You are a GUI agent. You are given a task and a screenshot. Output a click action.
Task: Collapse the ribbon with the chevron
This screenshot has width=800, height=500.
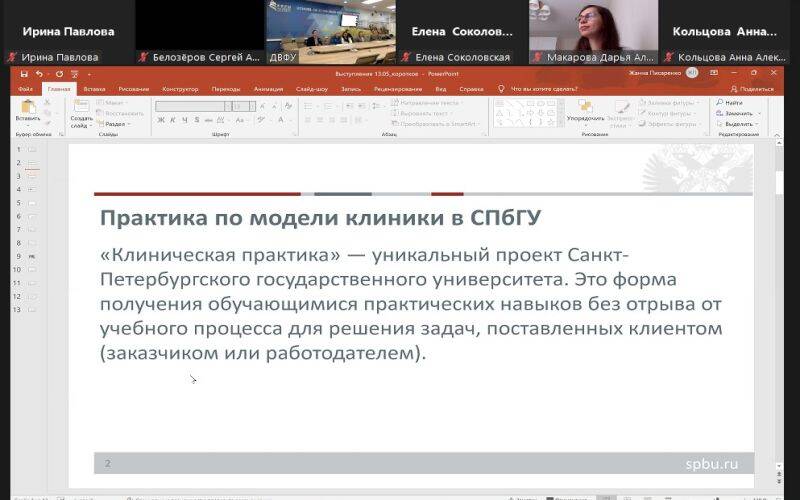pos(778,135)
